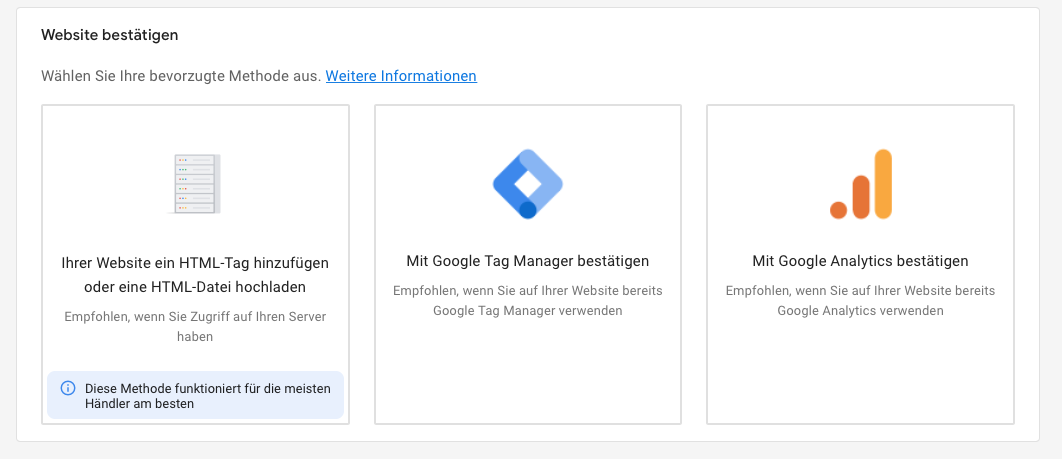Click the server rack icon
Screen dimensions: 1062x459
pyautogui.click(x=195, y=184)
